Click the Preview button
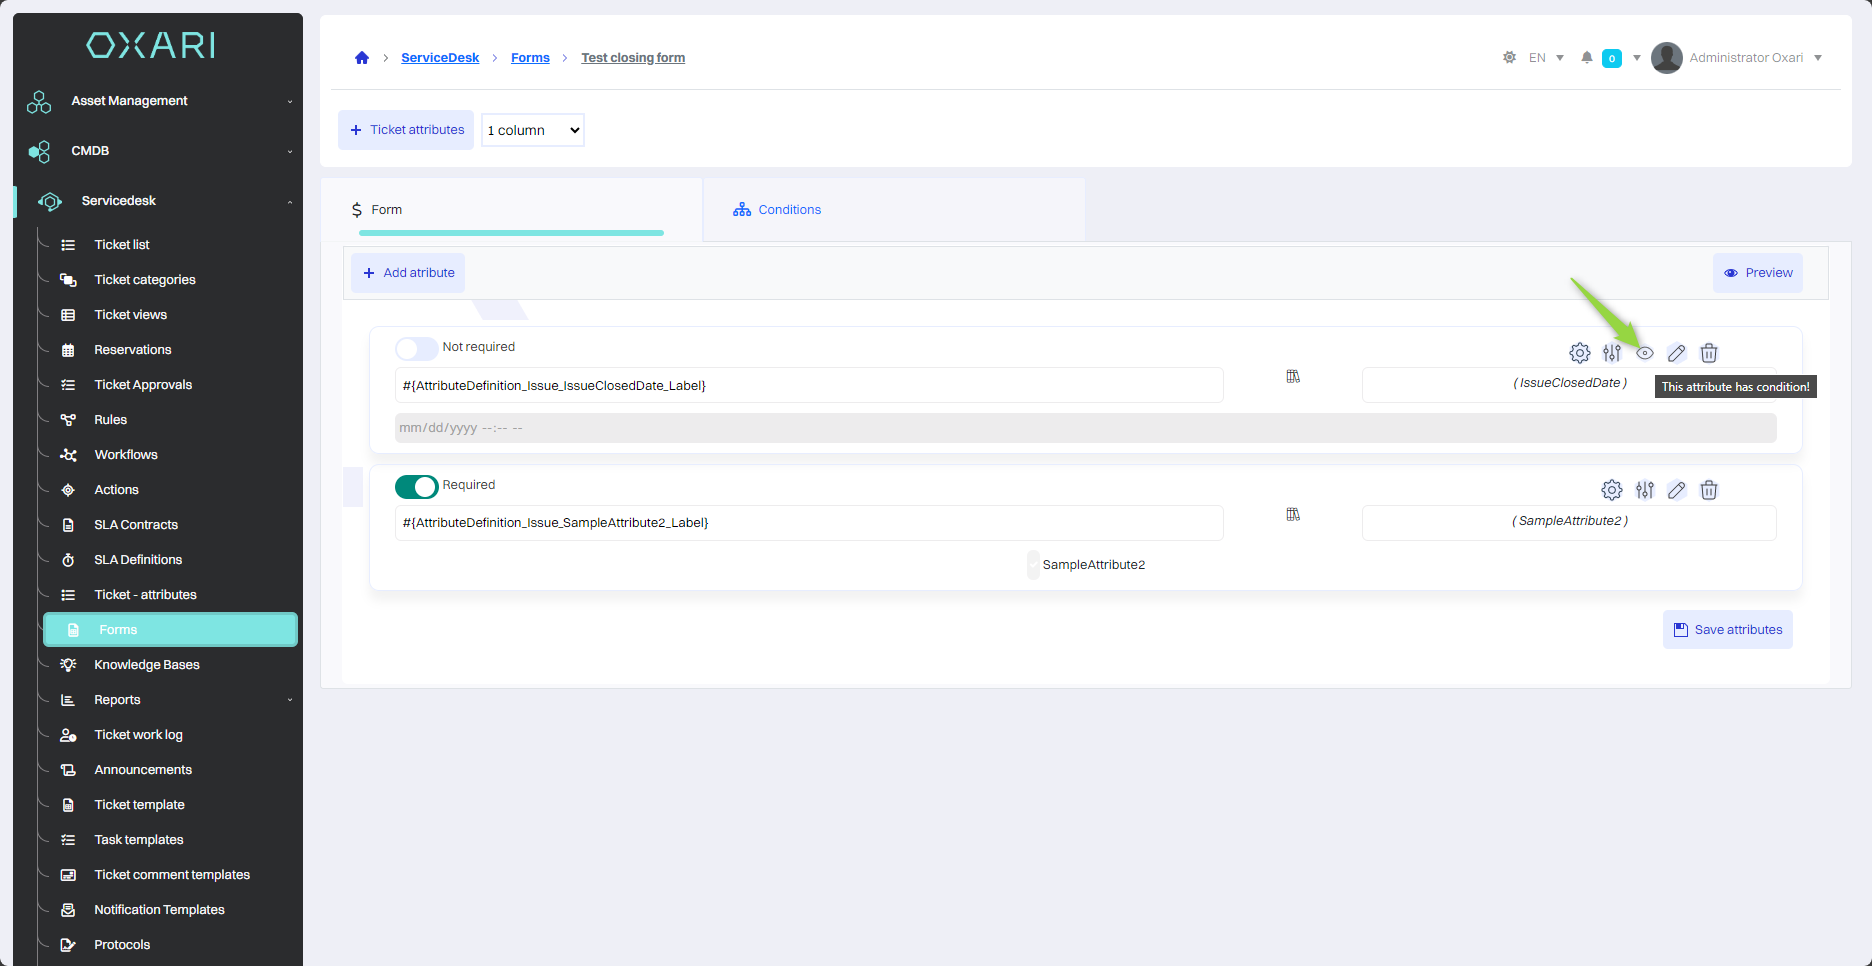The width and height of the screenshot is (1872, 966). [x=1757, y=273]
